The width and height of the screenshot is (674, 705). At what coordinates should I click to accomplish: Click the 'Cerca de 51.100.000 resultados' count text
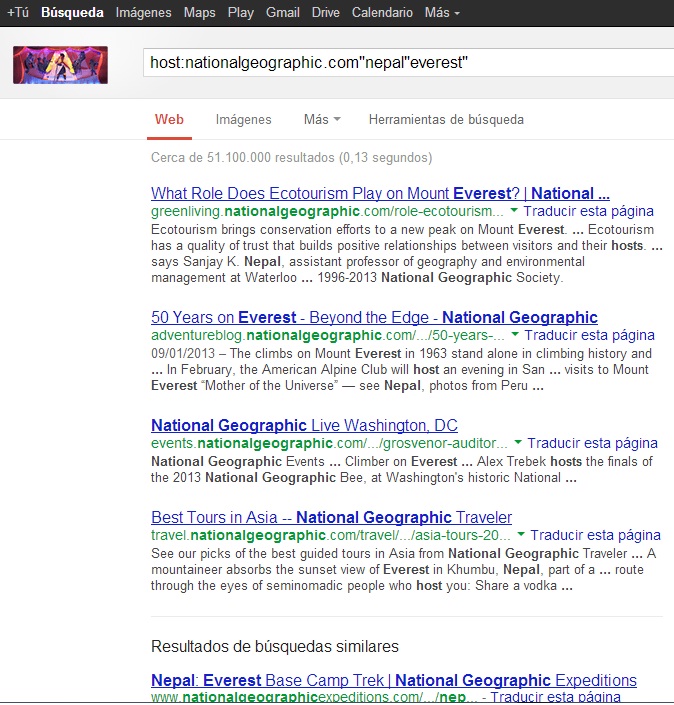tap(292, 157)
